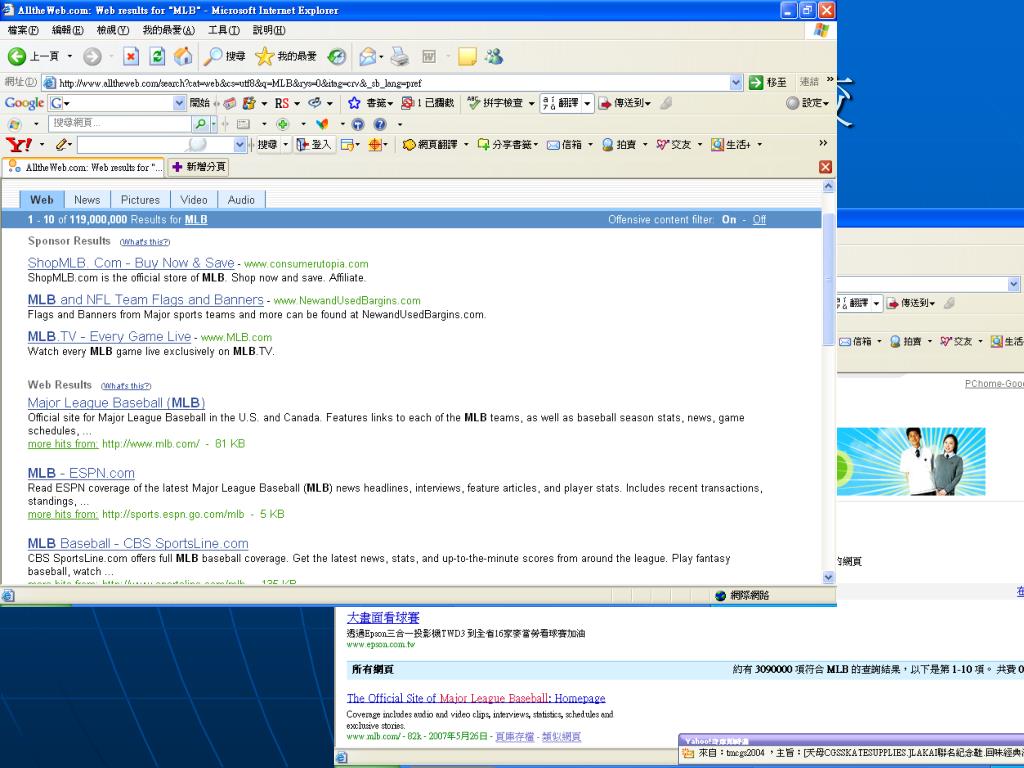Click the Google toolbar search field
The height and width of the screenshot is (768, 1024).
(119, 103)
